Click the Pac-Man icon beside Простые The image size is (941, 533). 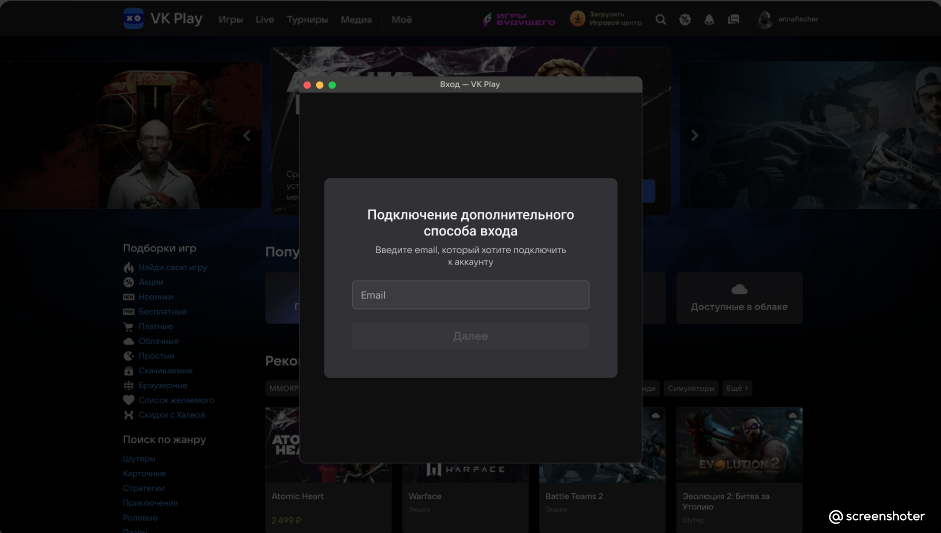tap(128, 356)
